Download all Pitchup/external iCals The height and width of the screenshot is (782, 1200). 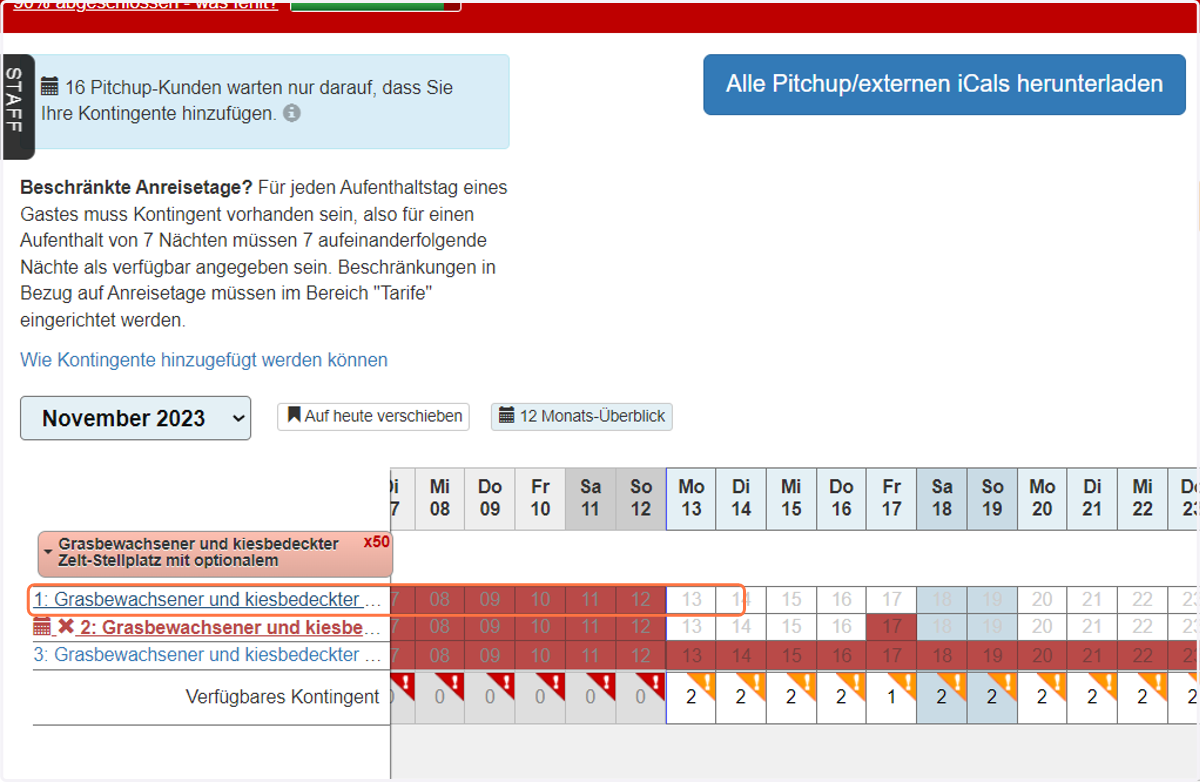(944, 84)
